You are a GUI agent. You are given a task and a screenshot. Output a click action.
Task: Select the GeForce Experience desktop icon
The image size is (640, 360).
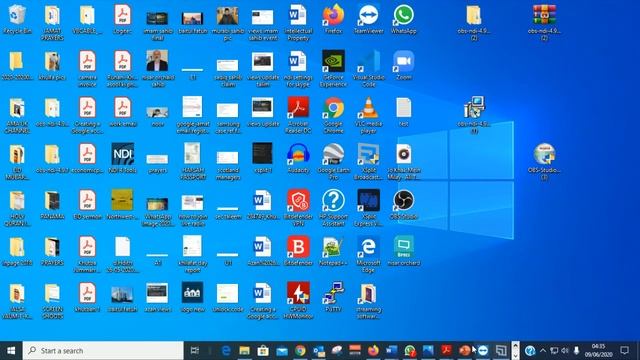tap(333, 68)
